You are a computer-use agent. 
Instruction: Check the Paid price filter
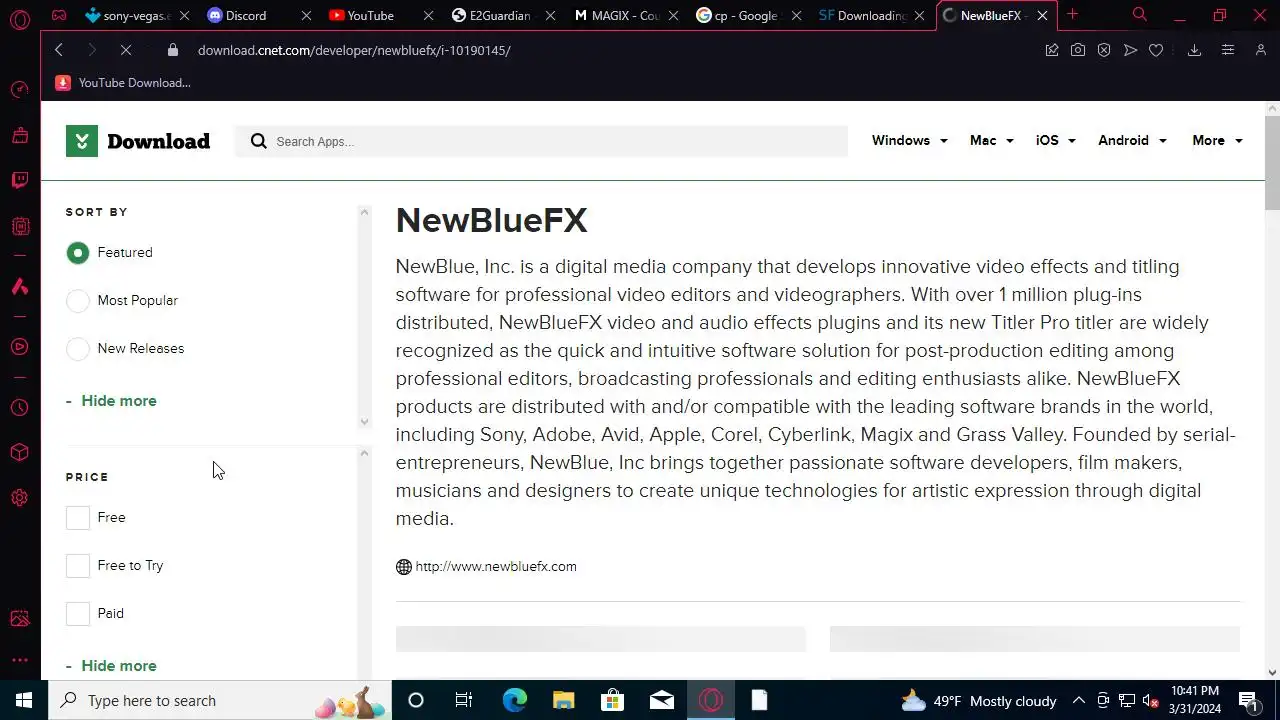click(x=78, y=614)
